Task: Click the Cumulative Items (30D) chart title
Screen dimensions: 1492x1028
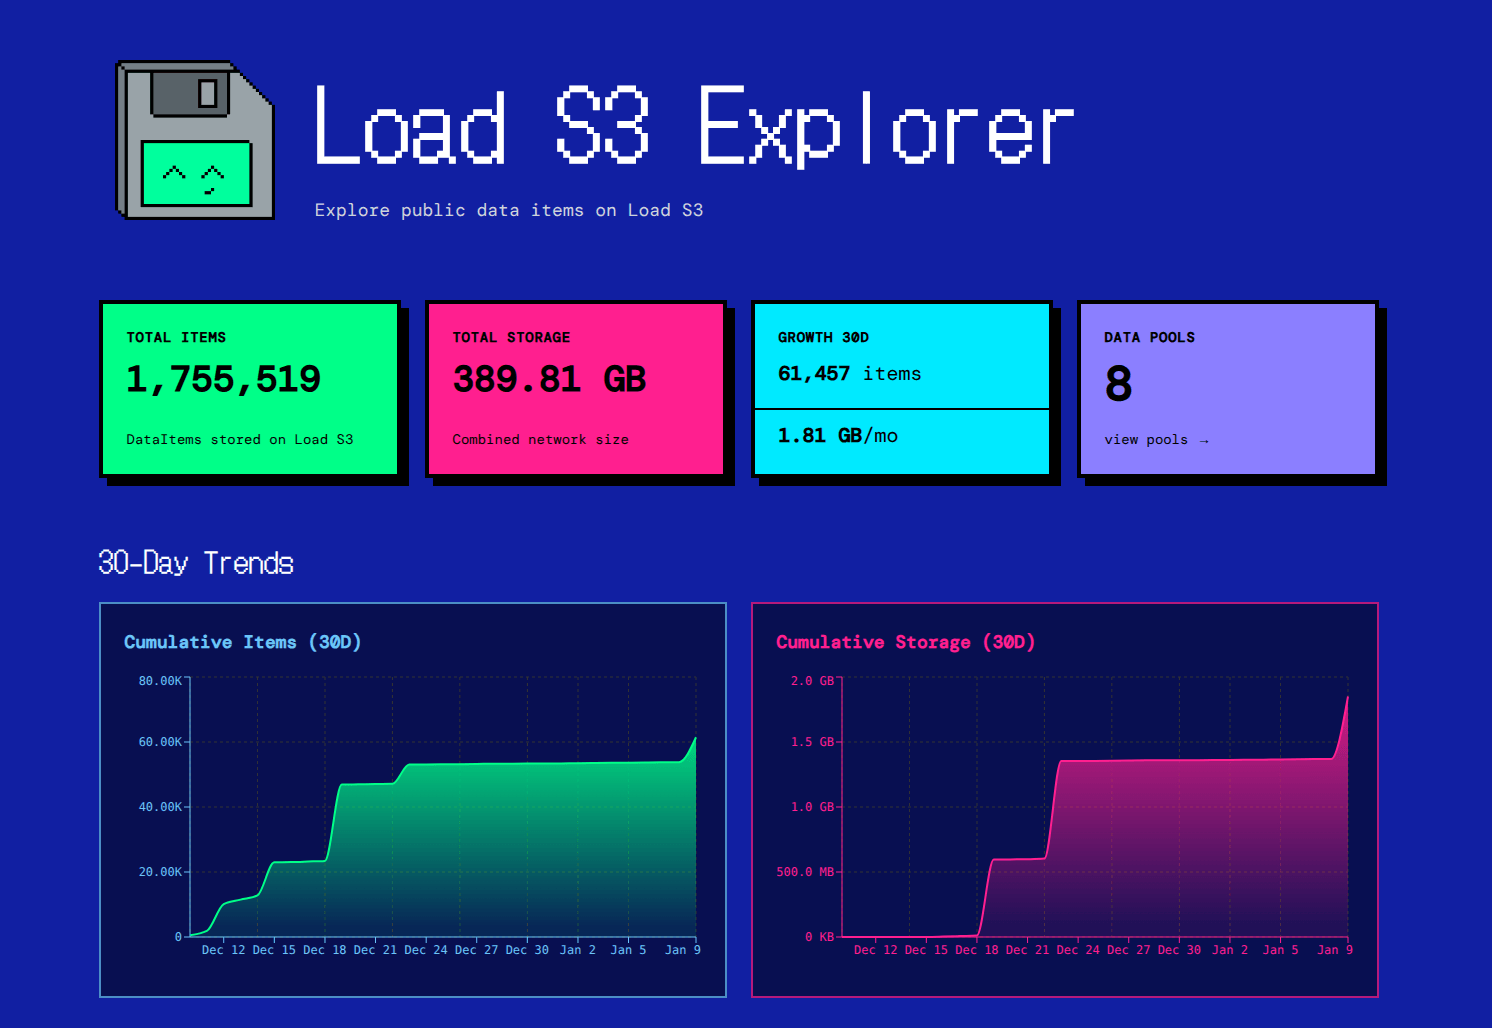Action: 242,642
